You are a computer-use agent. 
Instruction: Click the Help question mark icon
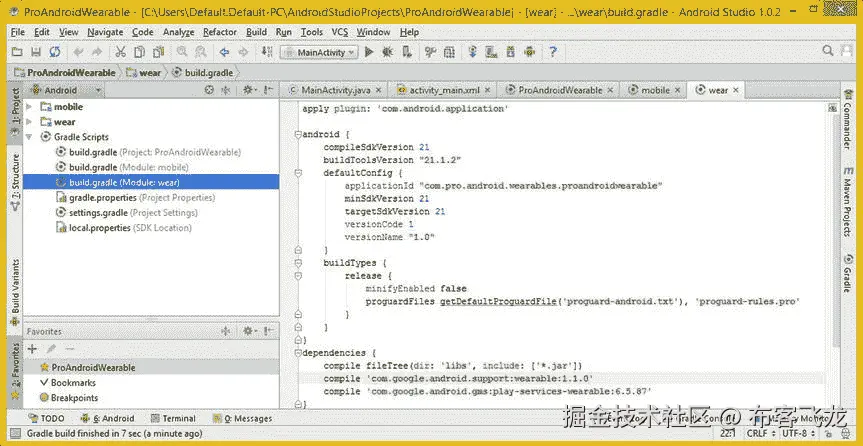point(553,52)
